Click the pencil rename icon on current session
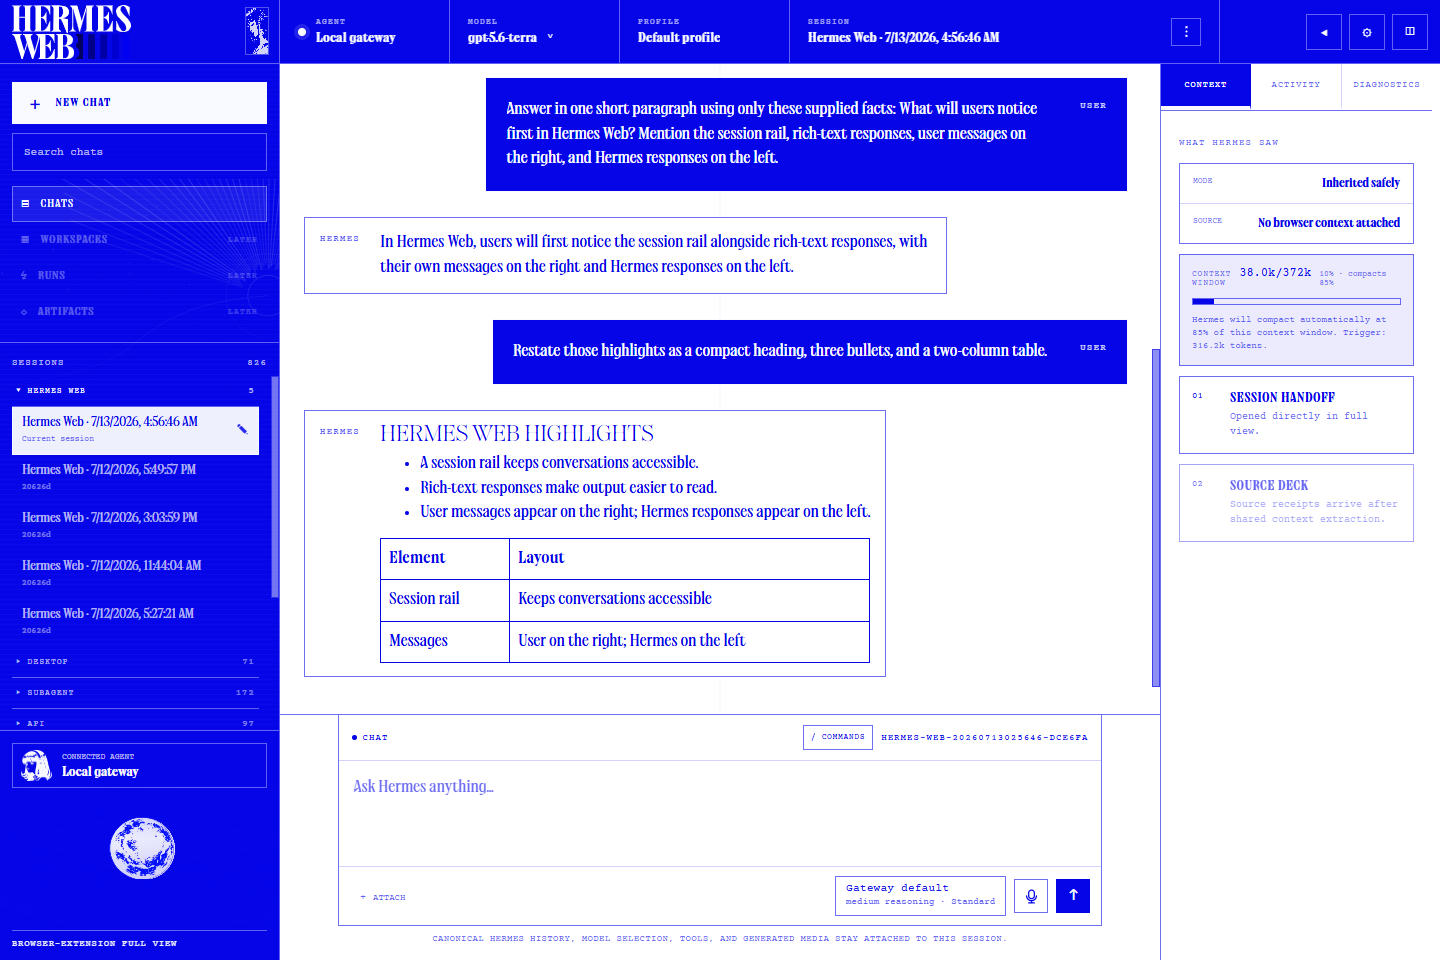The image size is (1440, 960). coord(242,429)
